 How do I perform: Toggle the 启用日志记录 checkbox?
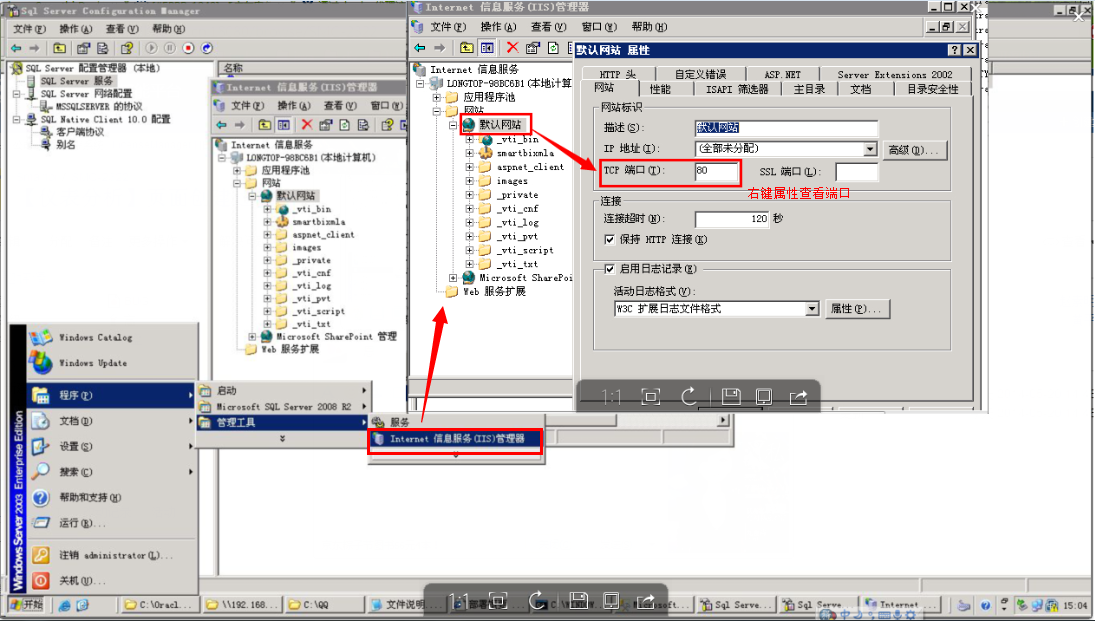pos(610,269)
